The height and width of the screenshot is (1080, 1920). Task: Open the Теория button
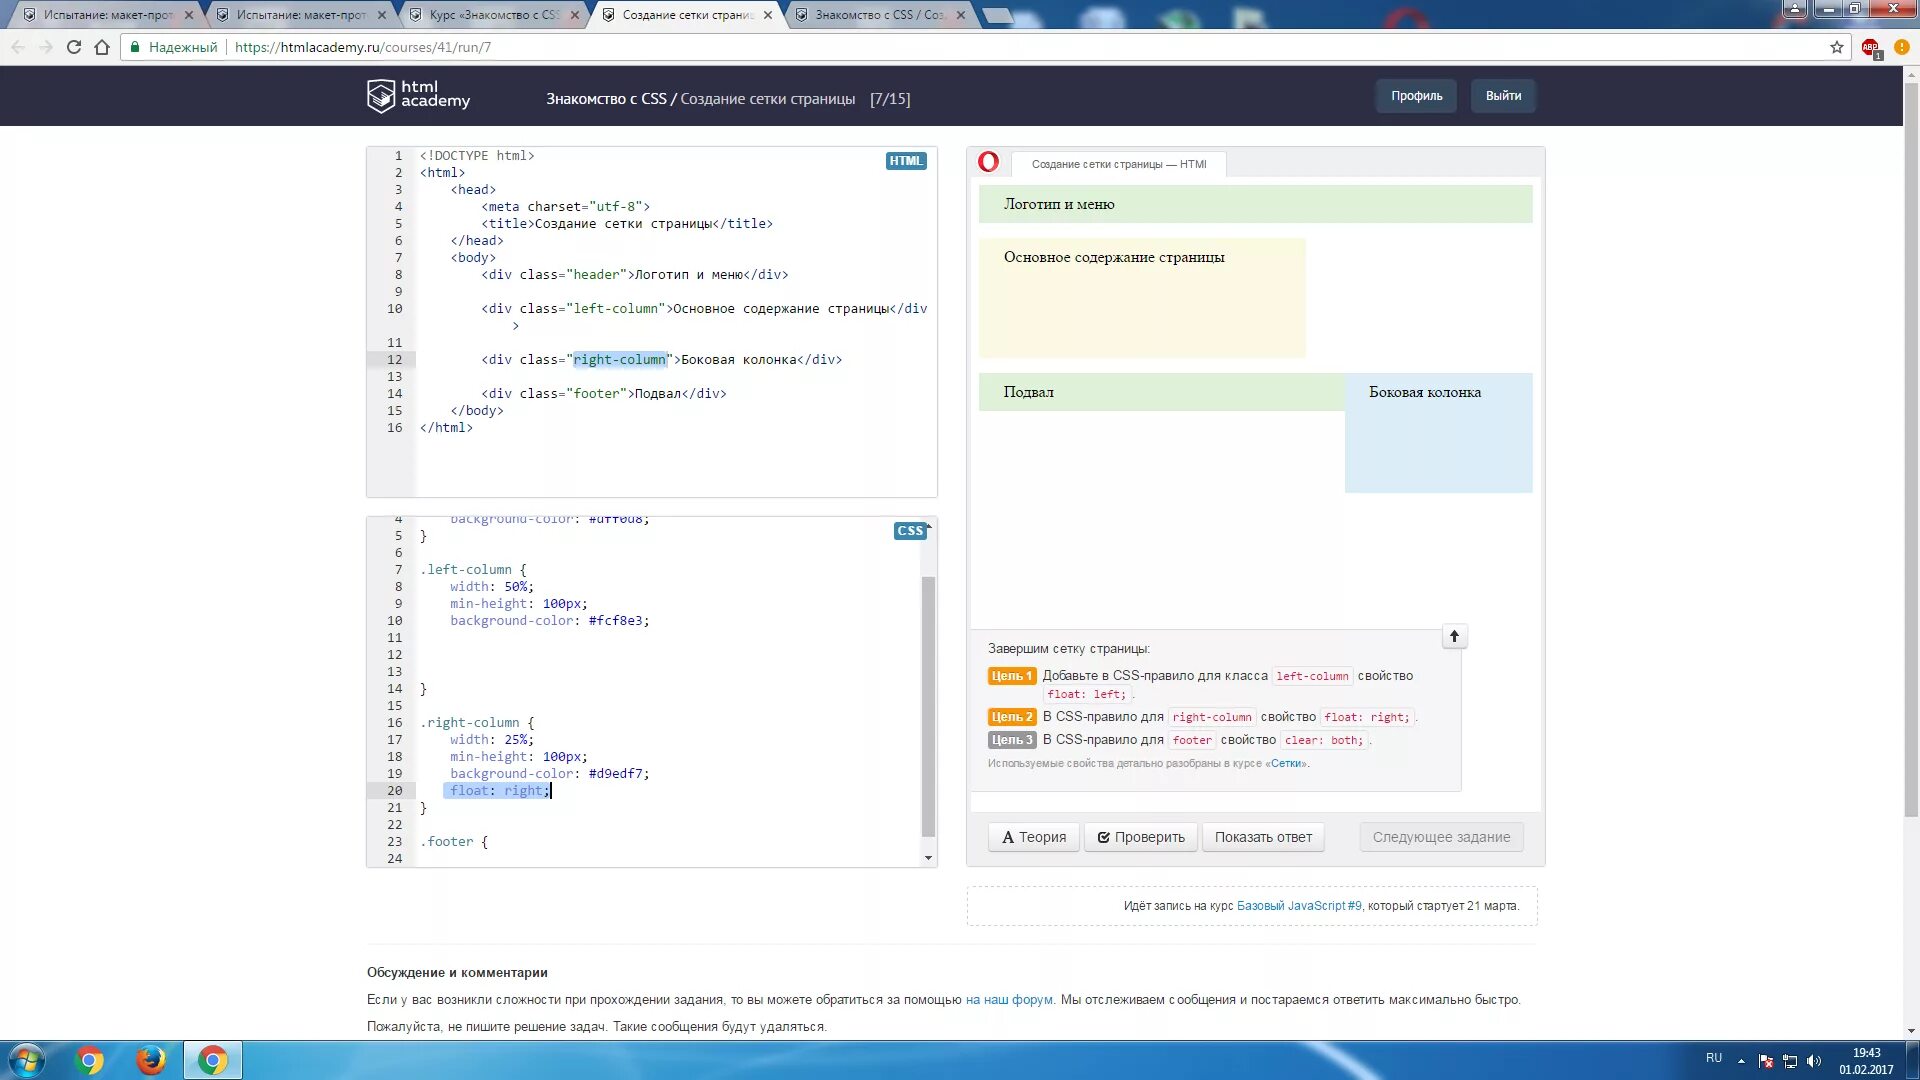[1034, 837]
